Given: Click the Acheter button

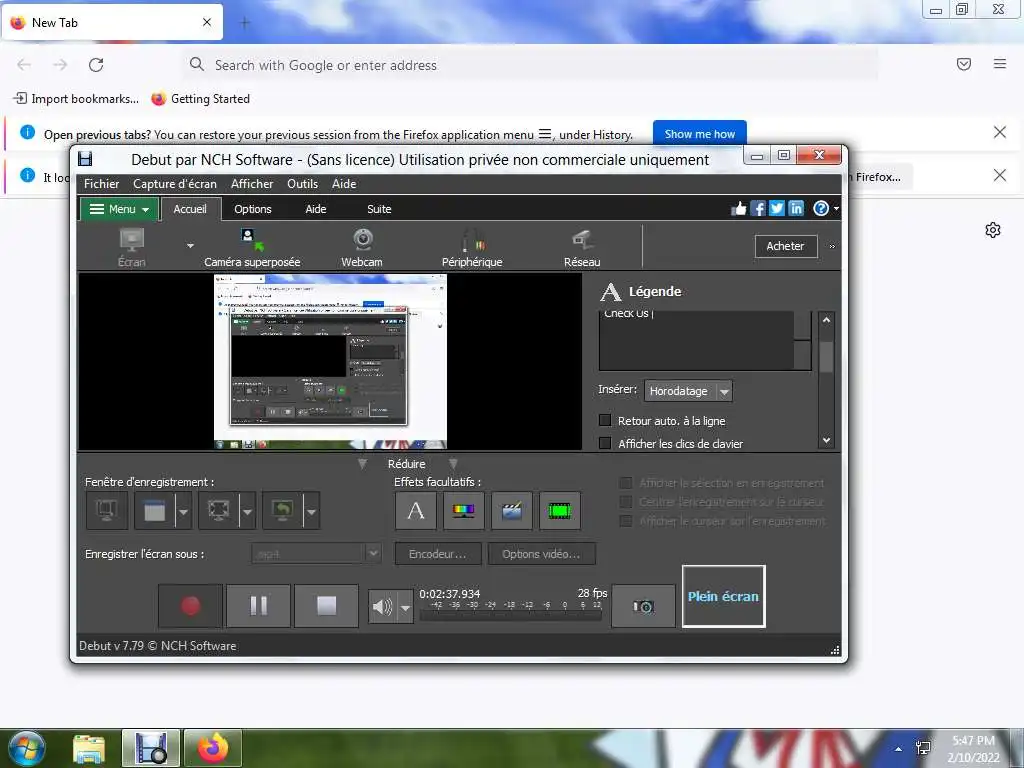Looking at the screenshot, I should tap(785, 246).
